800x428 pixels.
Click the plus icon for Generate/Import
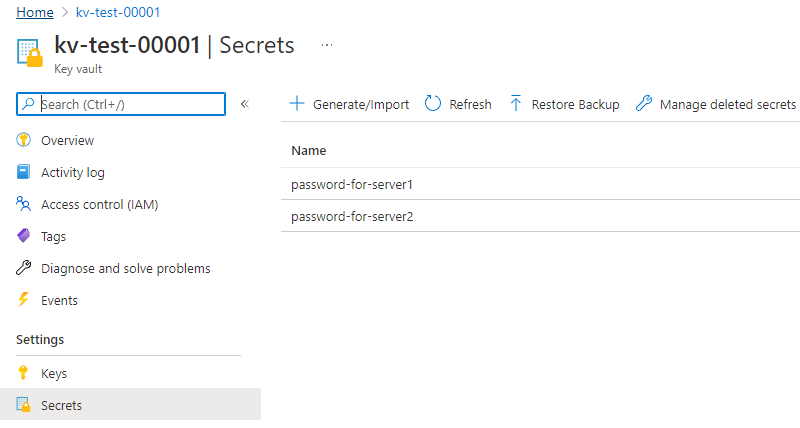[x=297, y=104]
